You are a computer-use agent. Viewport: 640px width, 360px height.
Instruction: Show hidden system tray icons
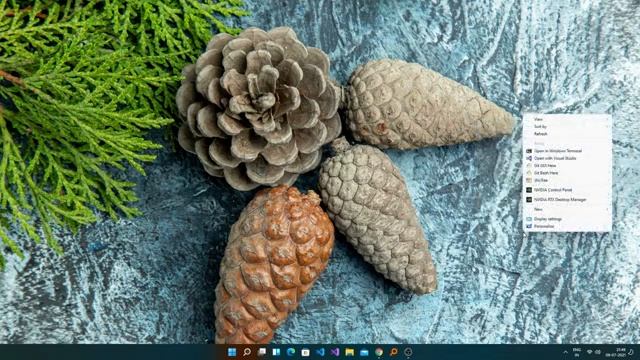click(565, 352)
